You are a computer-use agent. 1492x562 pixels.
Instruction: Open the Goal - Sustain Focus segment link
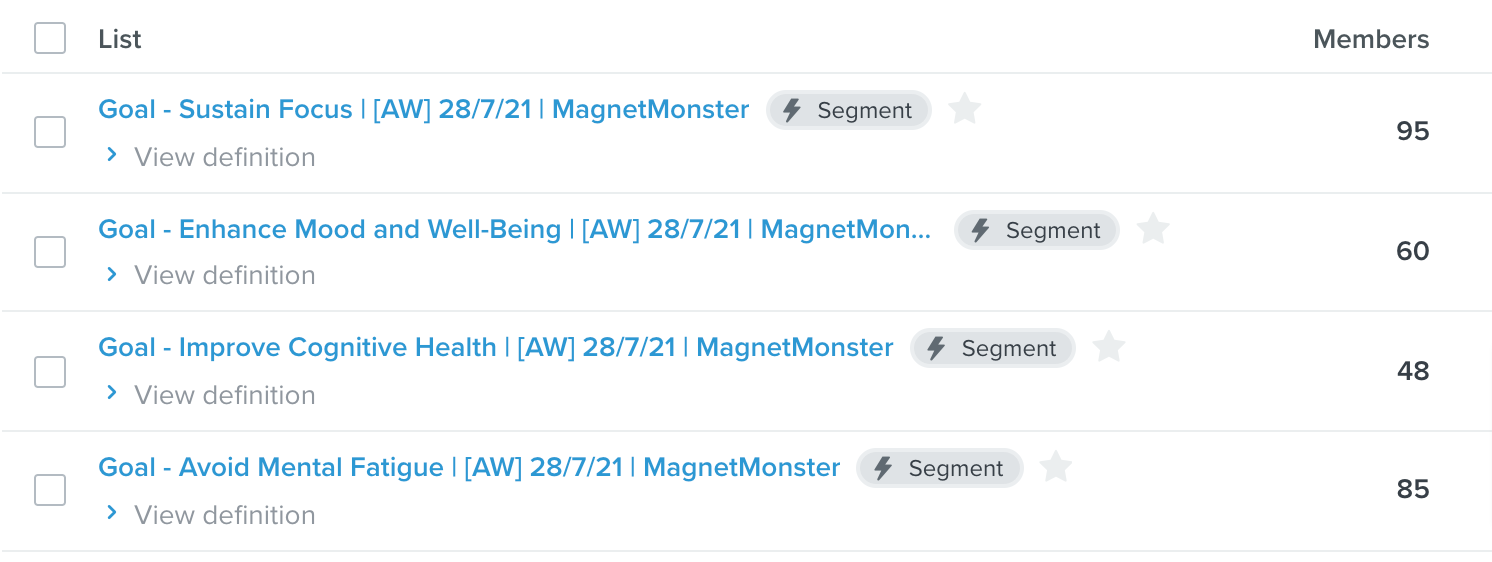[424, 109]
